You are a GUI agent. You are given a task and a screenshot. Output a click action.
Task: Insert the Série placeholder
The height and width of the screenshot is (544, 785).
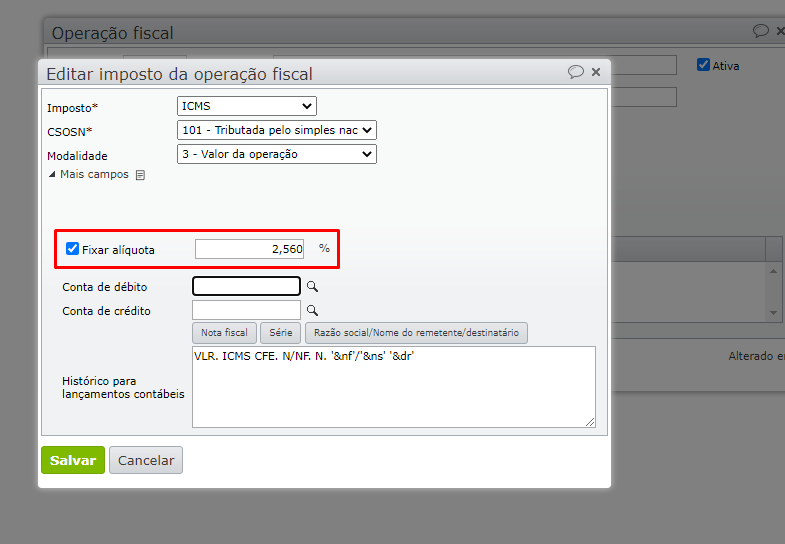(280, 333)
